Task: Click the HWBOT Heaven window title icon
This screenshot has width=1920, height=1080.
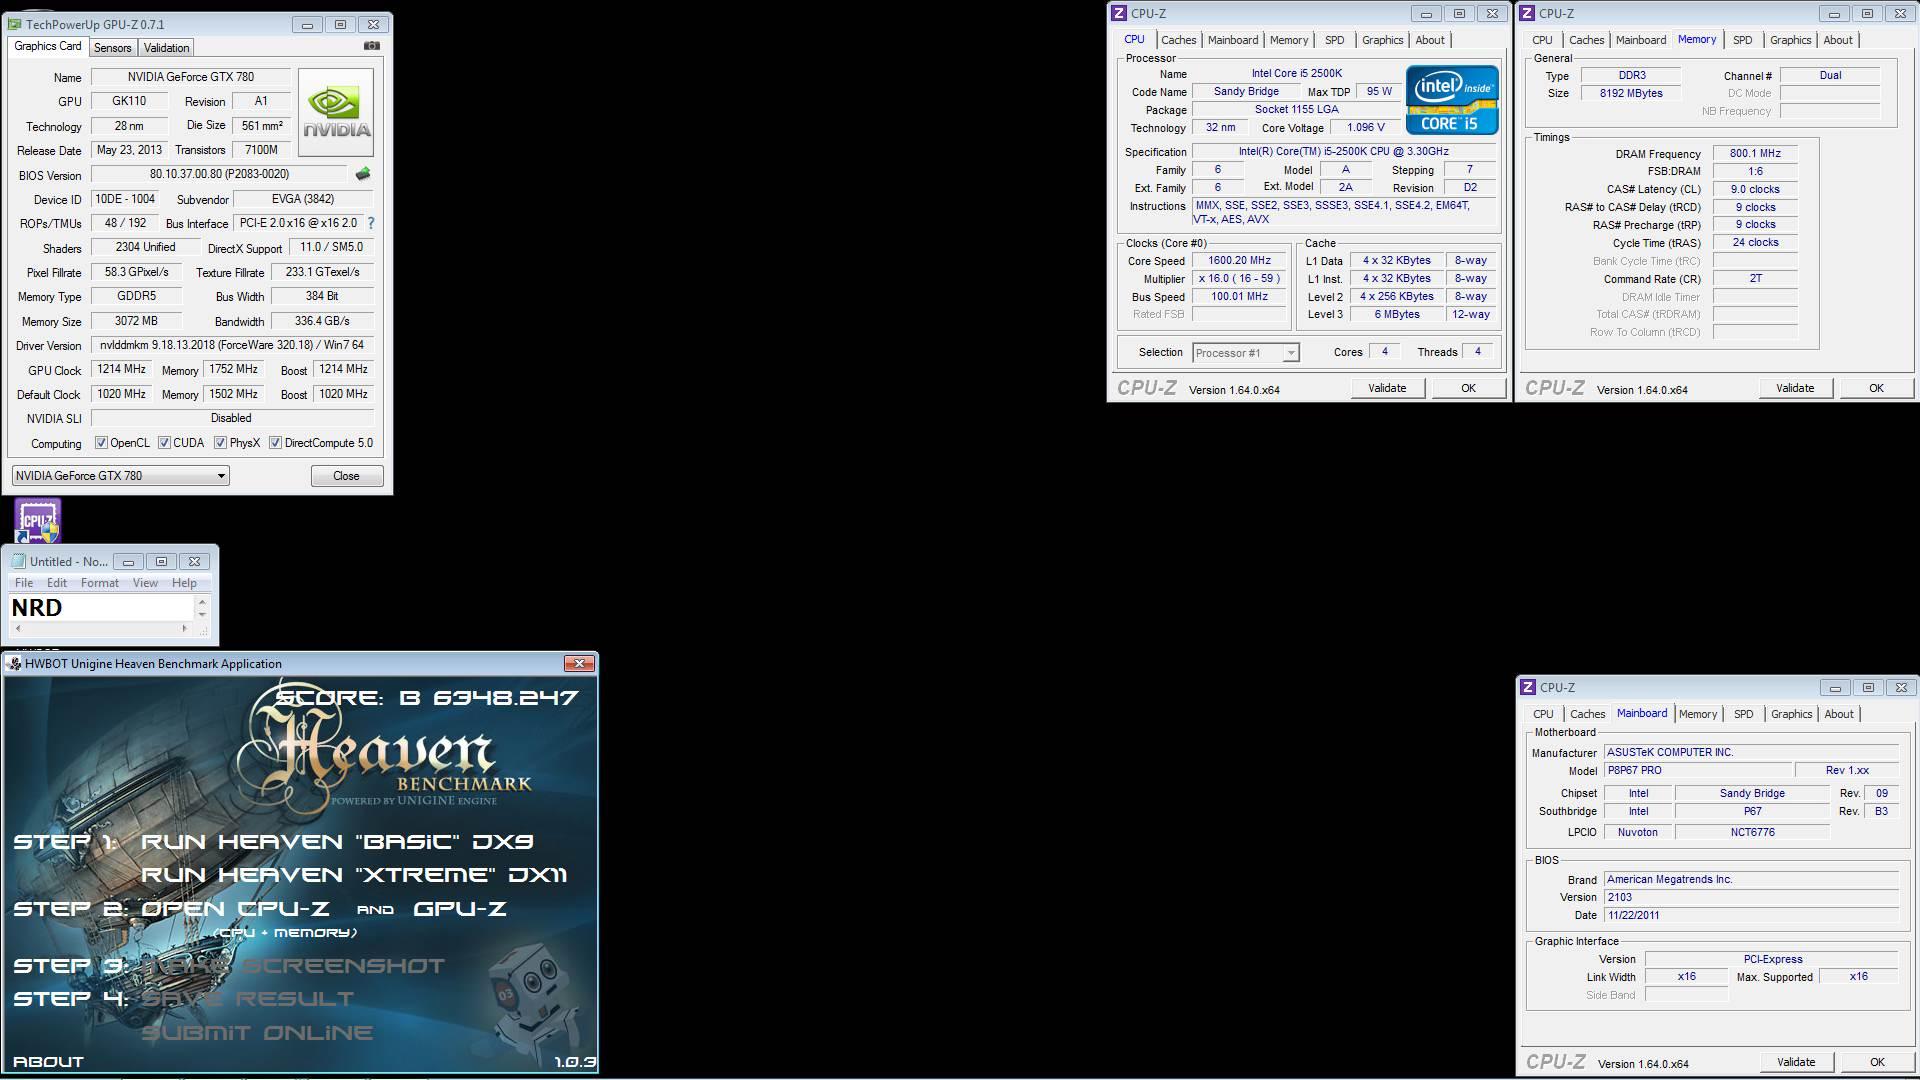Action: coord(14,664)
